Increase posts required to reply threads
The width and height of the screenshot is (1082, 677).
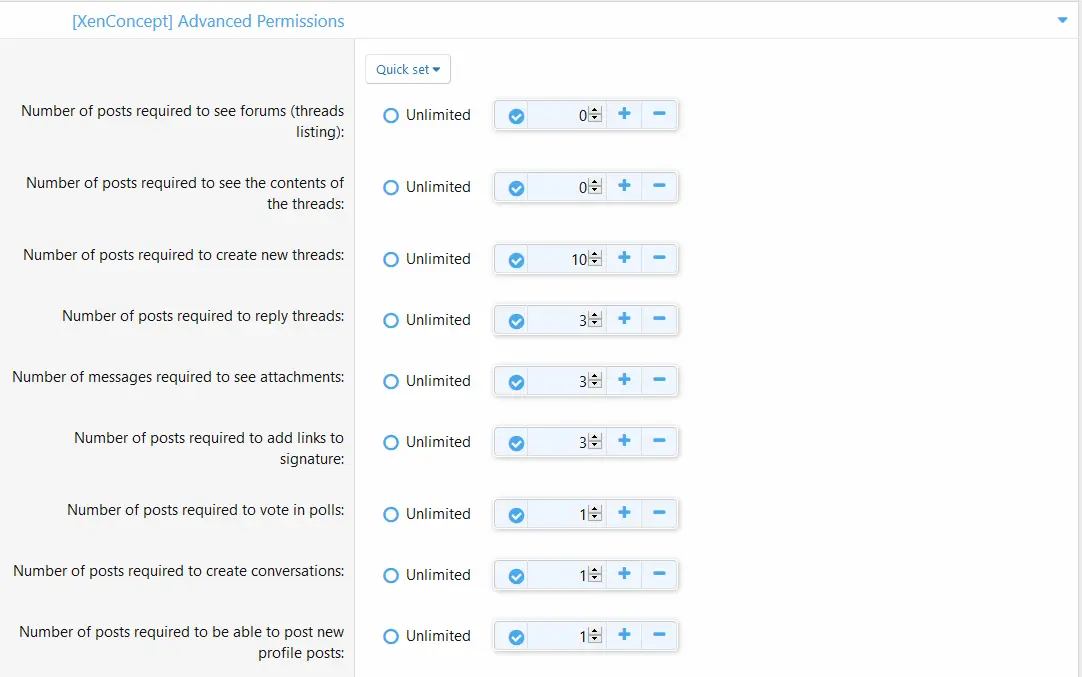(624, 319)
